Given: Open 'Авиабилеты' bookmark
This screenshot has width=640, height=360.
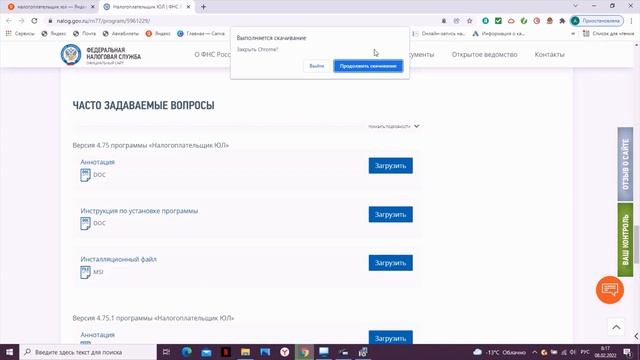Looking at the screenshot, I should pyautogui.click(x=121, y=33).
